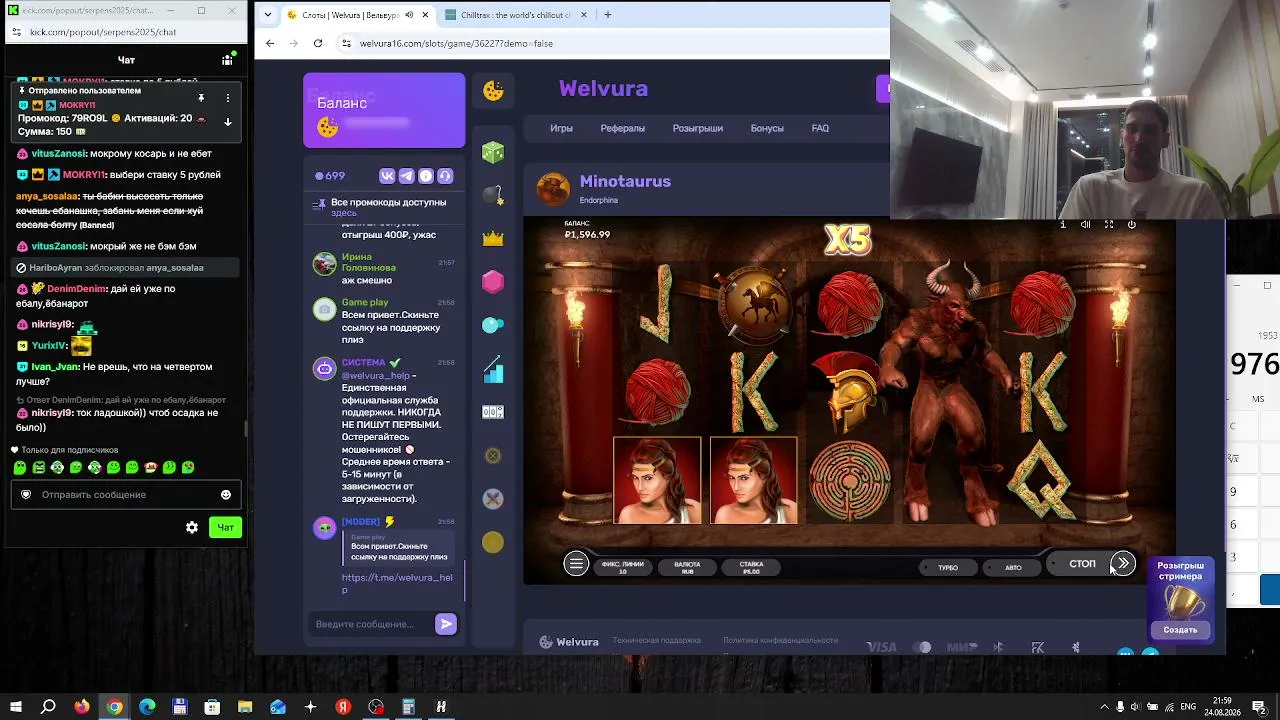1280x720 pixels.
Task: Click the Welvura logo text
Action: [x=603, y=89]
